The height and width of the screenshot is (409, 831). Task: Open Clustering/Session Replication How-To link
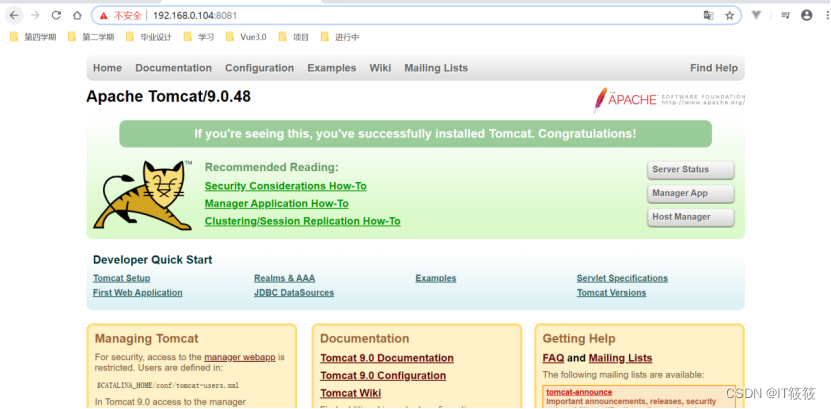(303, 221)
